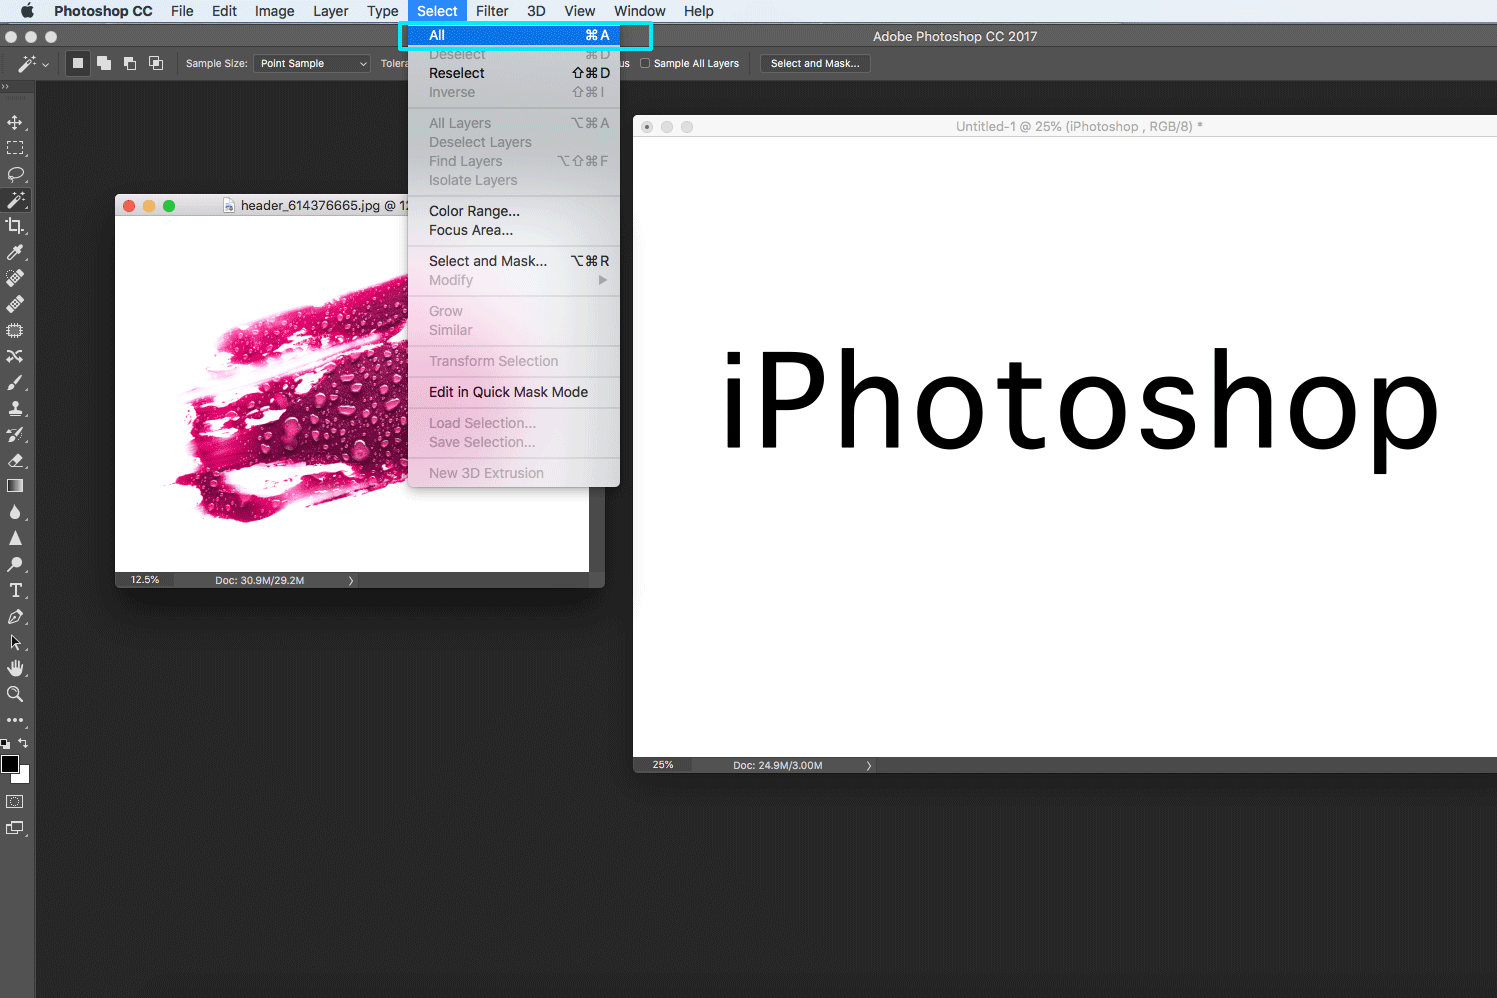This screenshot has height=998, width=1497.
Task: Open the Window menu
Action: (640, 11)
